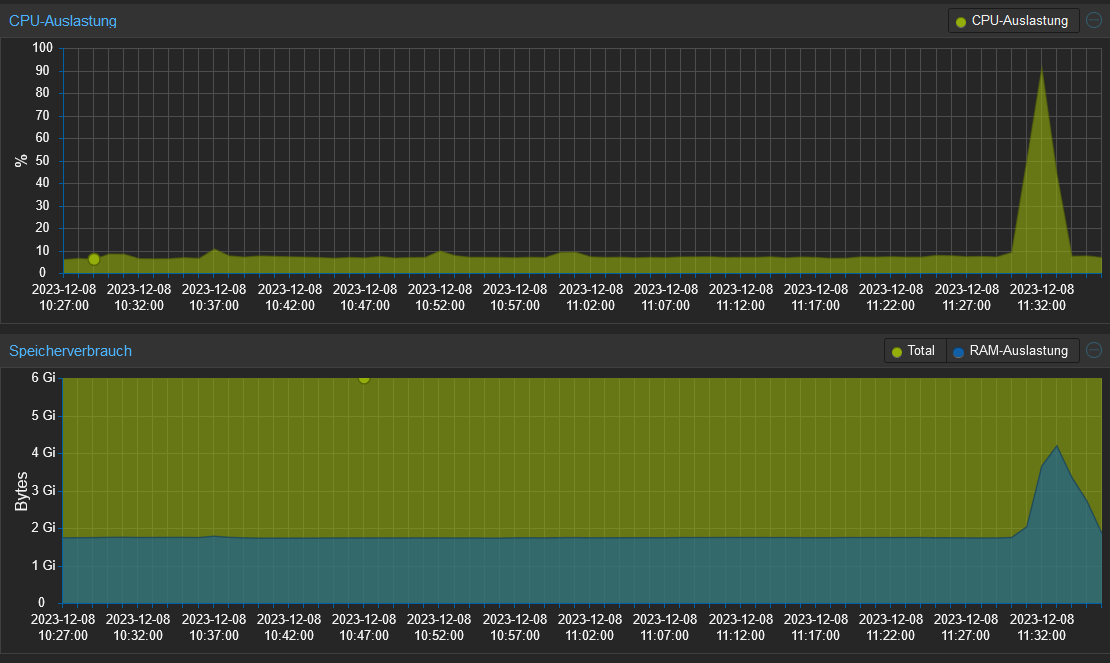The width and height of the screenshot is (1110, 663).
Task: Click the Speicherverbrauch panel title
Action: point(70,351)
